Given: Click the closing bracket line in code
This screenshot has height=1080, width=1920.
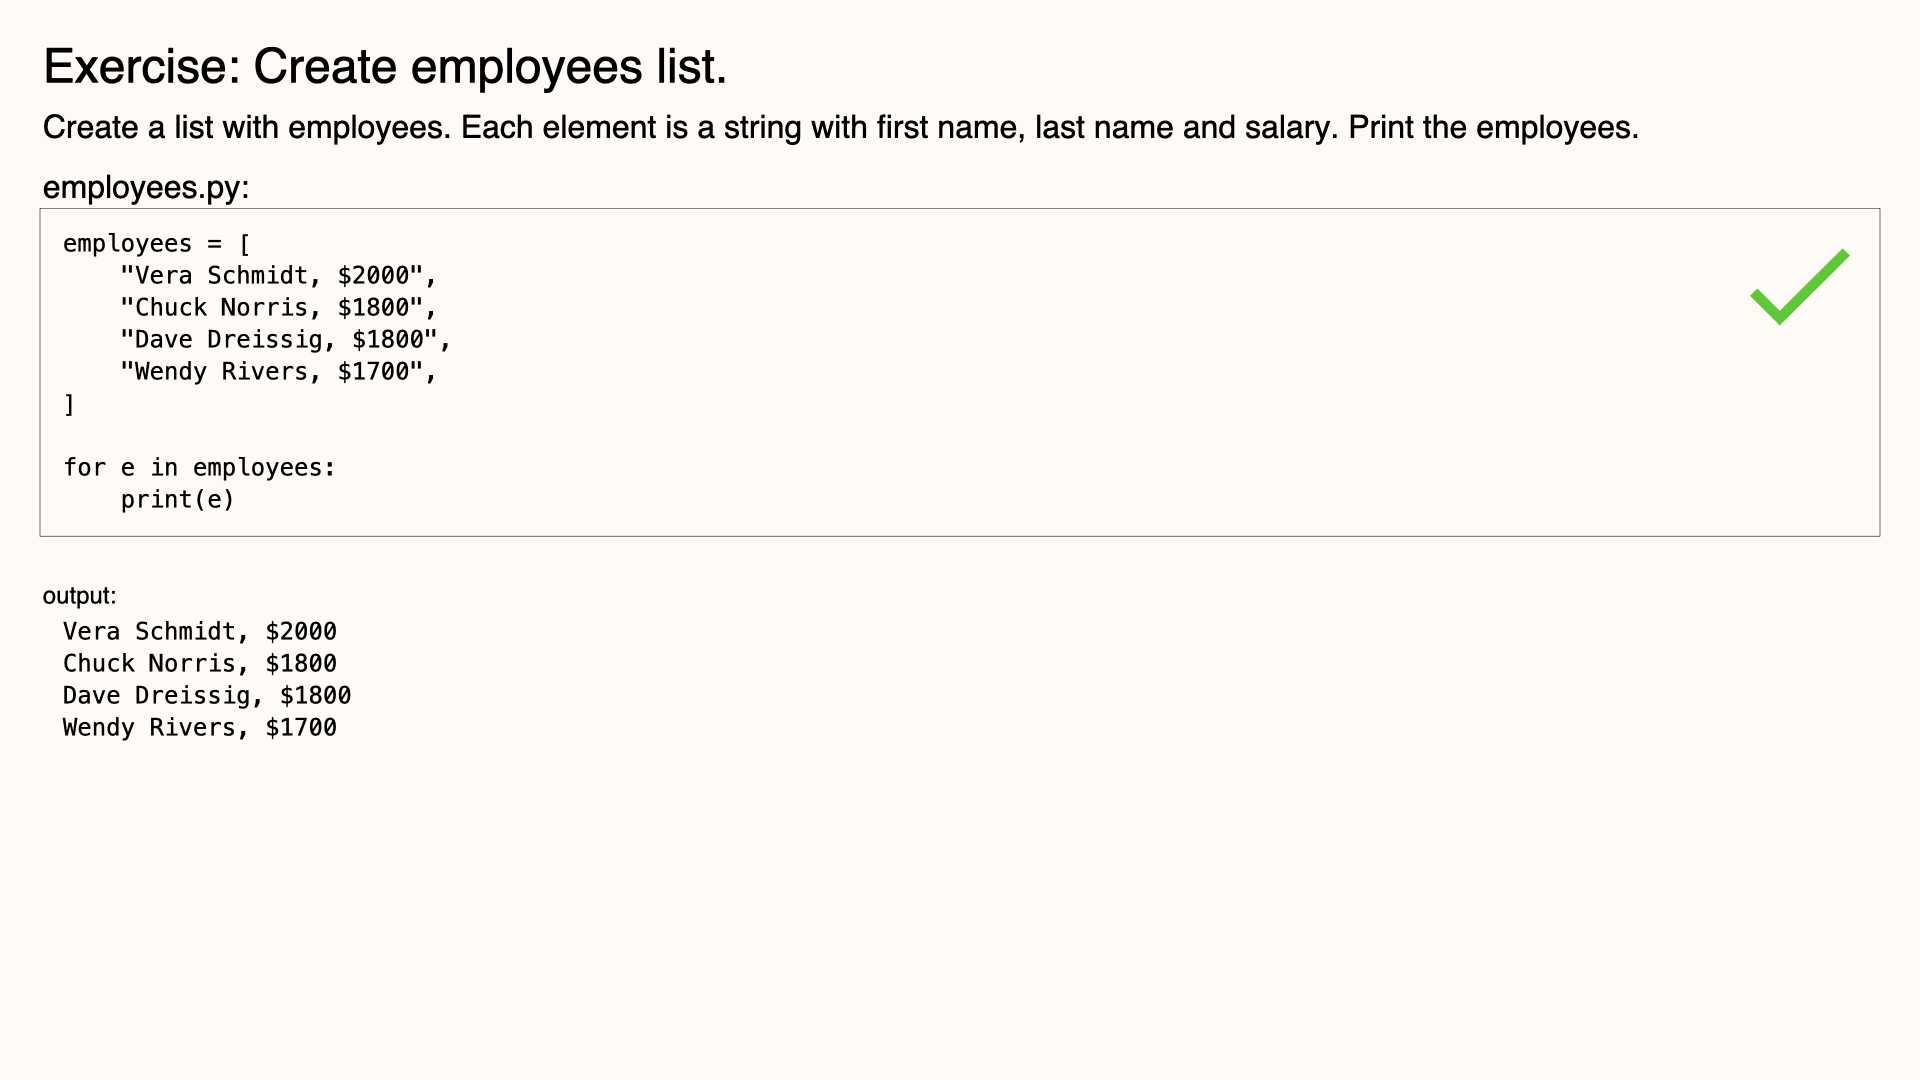Looking at the screenshot, I should coord(69,404).
